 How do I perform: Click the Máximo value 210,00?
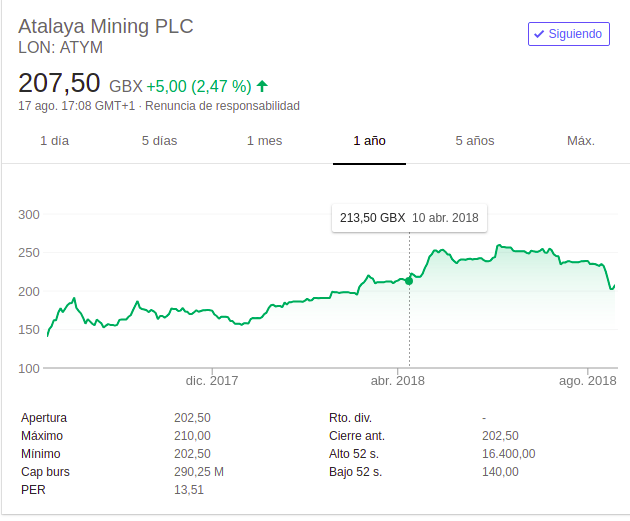[x=192, y=436]
